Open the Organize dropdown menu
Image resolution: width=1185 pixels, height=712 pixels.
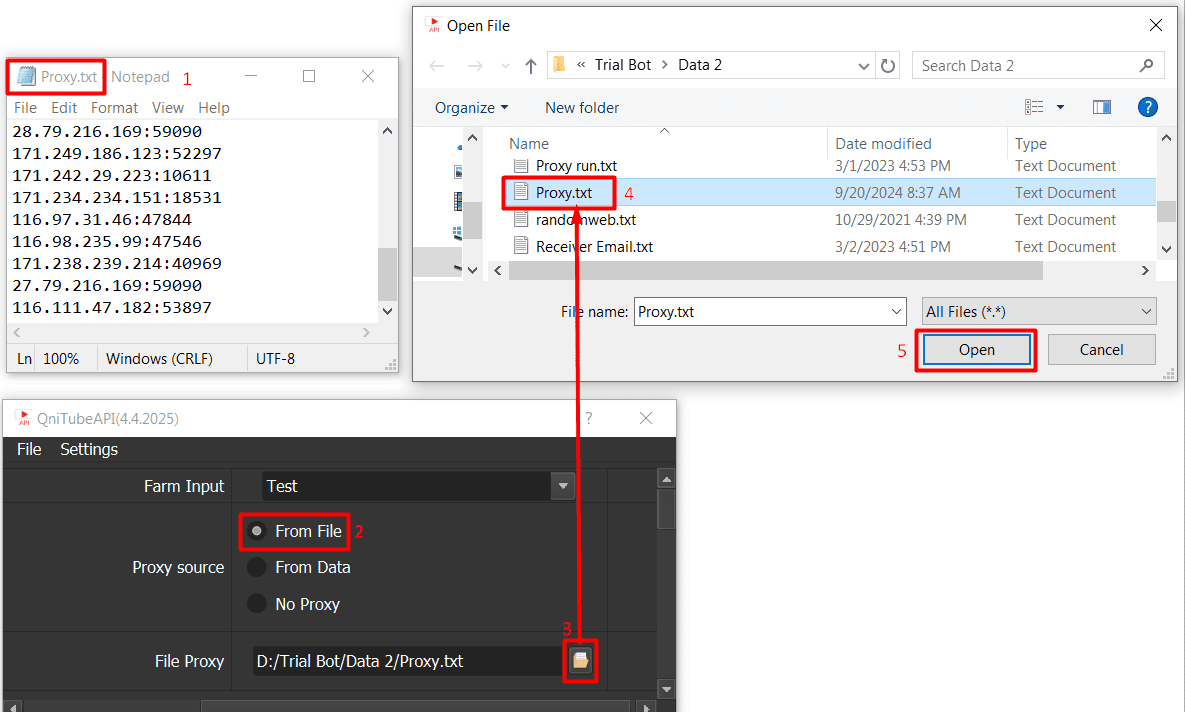click(472, 108)
